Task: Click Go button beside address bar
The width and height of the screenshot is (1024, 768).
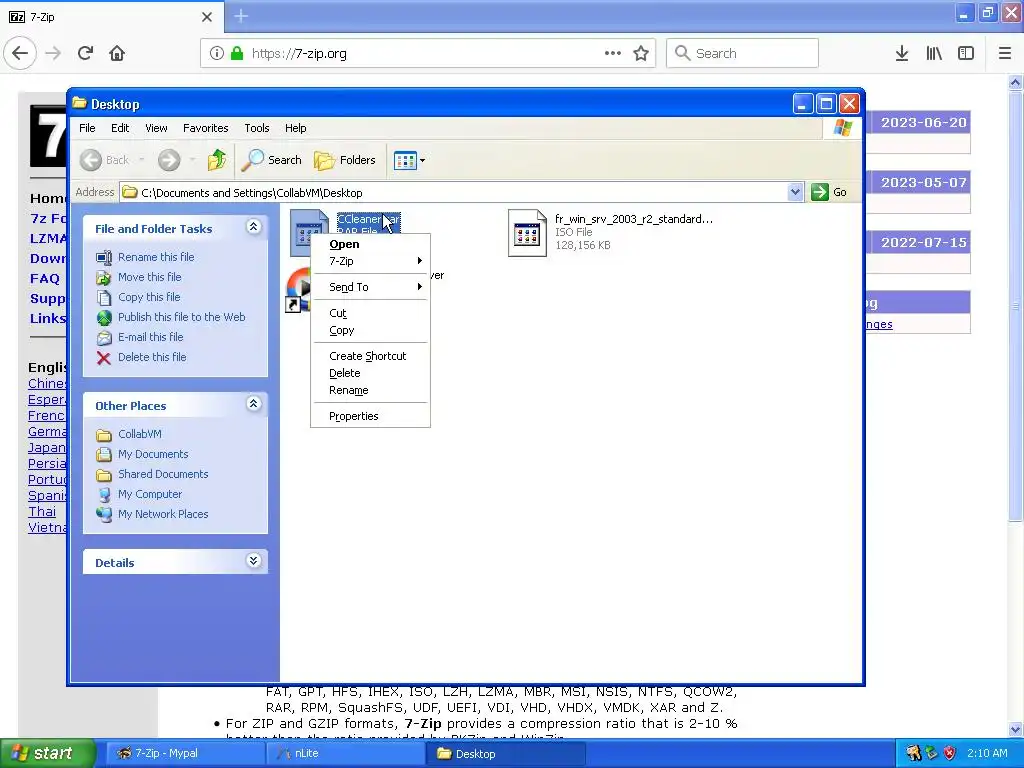Action: [x=829, y=192]
